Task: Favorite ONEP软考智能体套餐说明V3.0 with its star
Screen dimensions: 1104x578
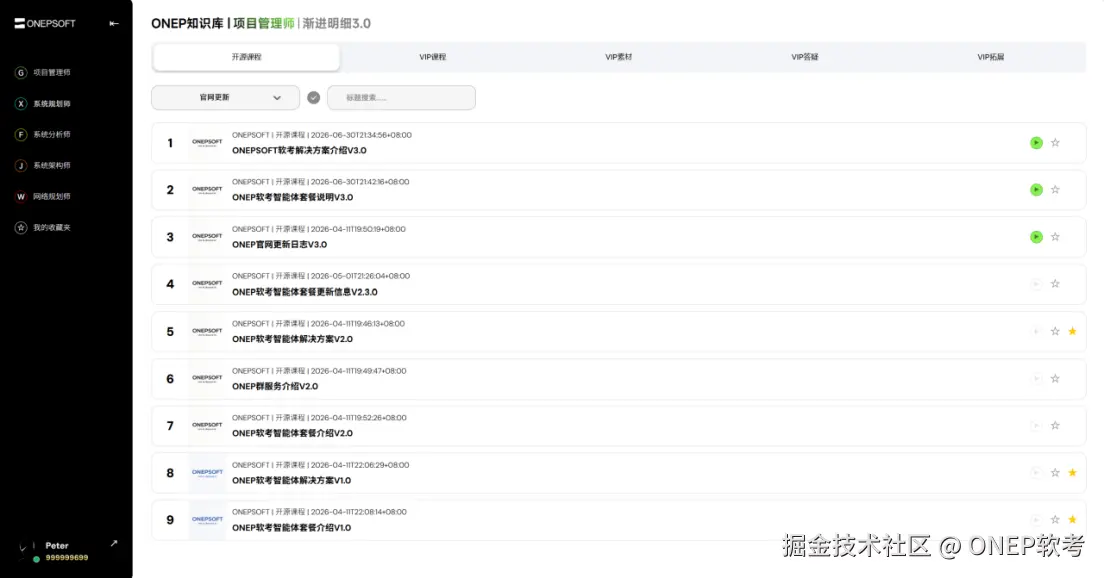Action: 1055,189
